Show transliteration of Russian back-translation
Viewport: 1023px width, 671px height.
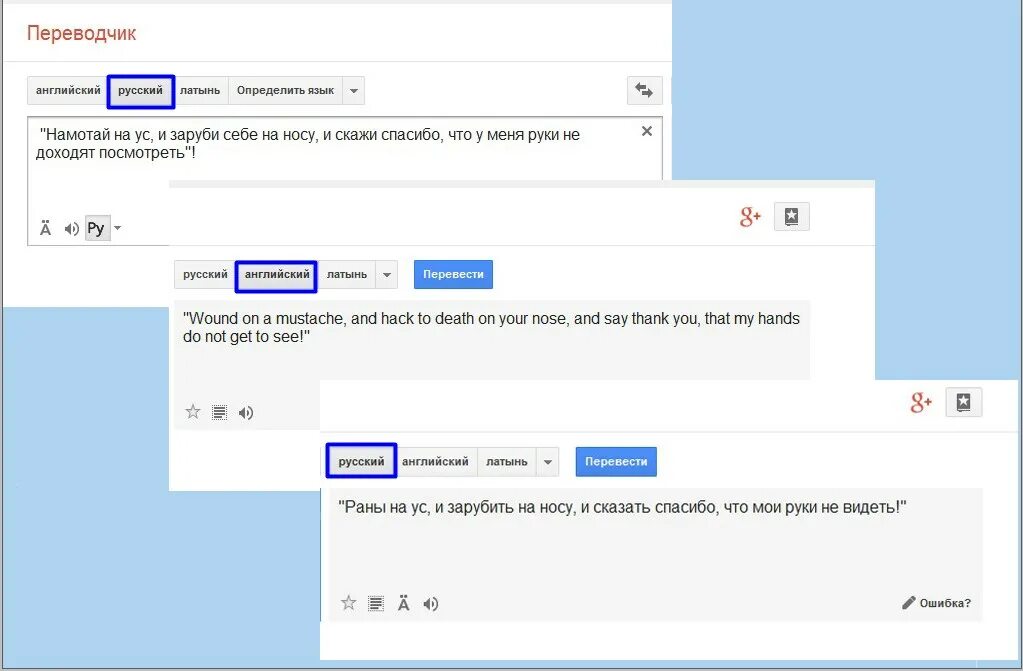[403, 604]
